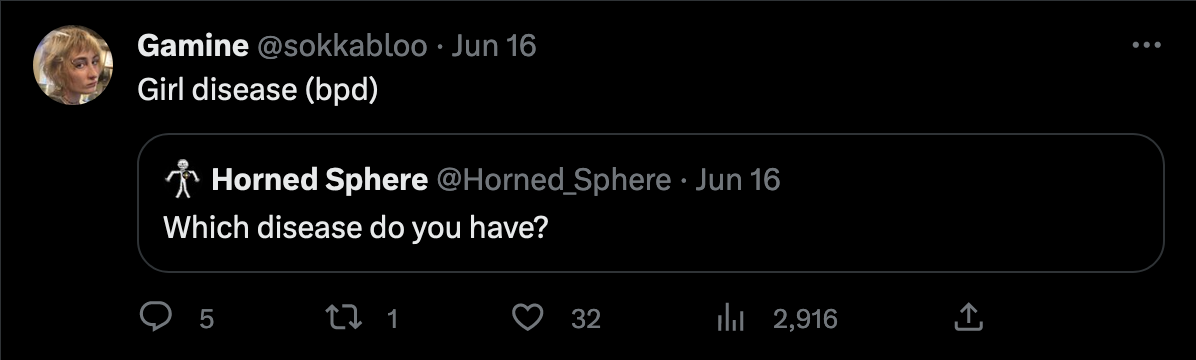This screenshot has height=360, width=1196.
Task: Click the Horned Sphere display name
Action: click(x=320, y=180)
